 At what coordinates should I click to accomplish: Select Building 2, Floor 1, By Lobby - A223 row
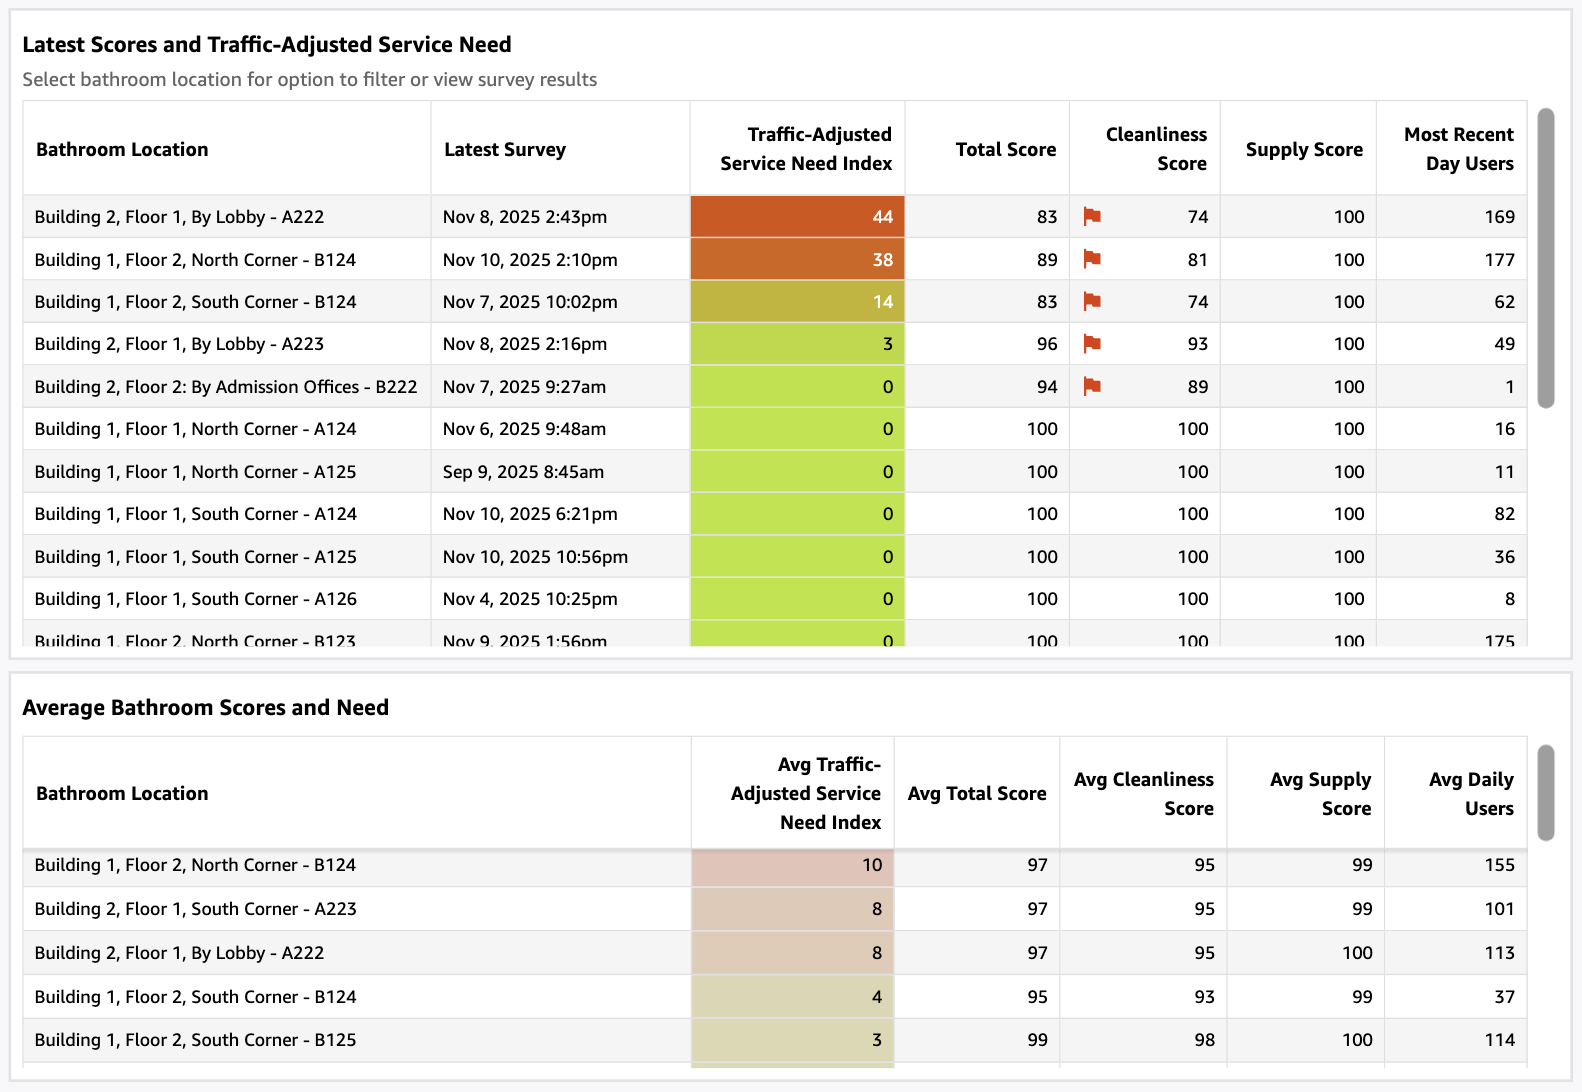pos(179,344)
